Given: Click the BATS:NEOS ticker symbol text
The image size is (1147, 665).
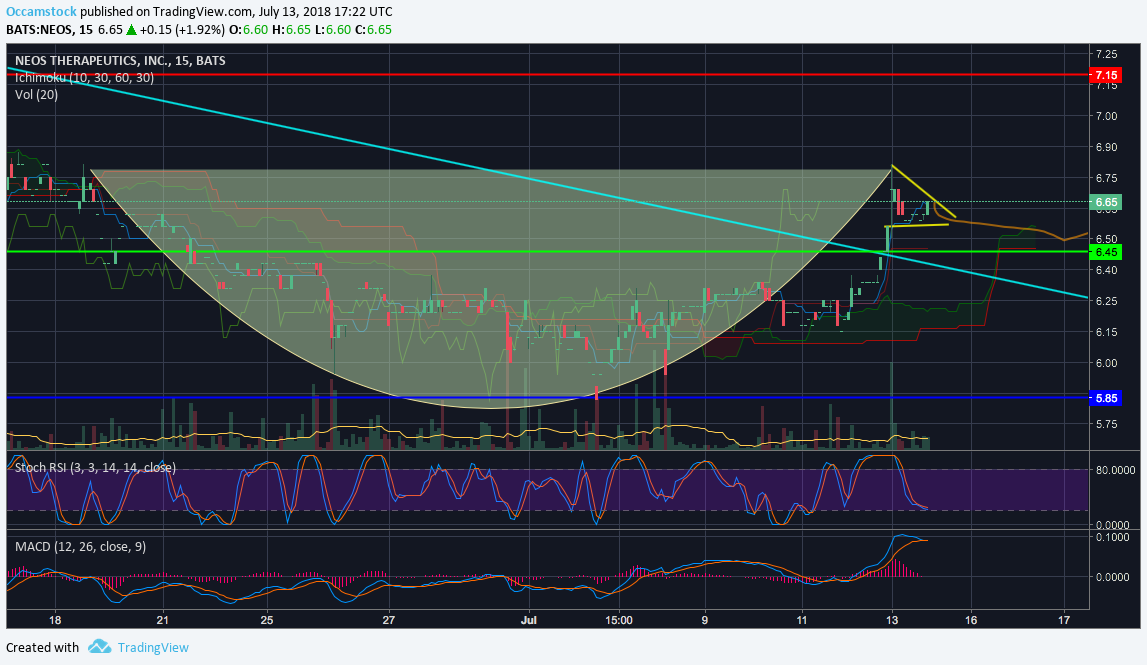Looking at the screenshot, I should coord(40,30).
